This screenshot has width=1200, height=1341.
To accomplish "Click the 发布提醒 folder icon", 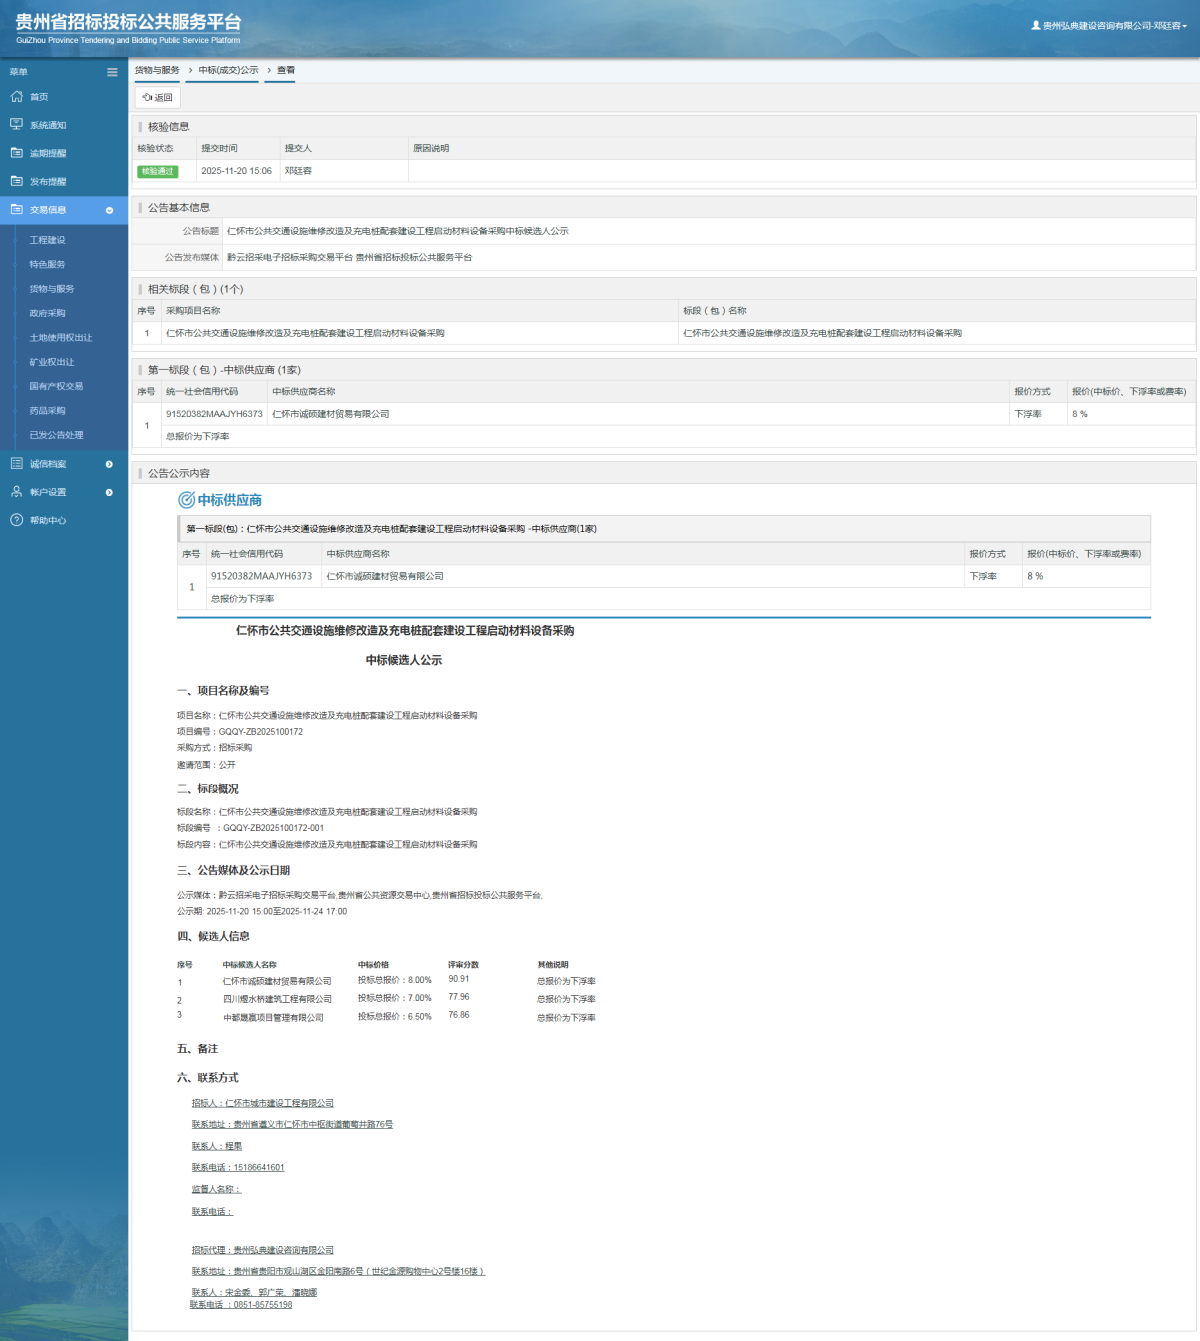I will (16, 181).
